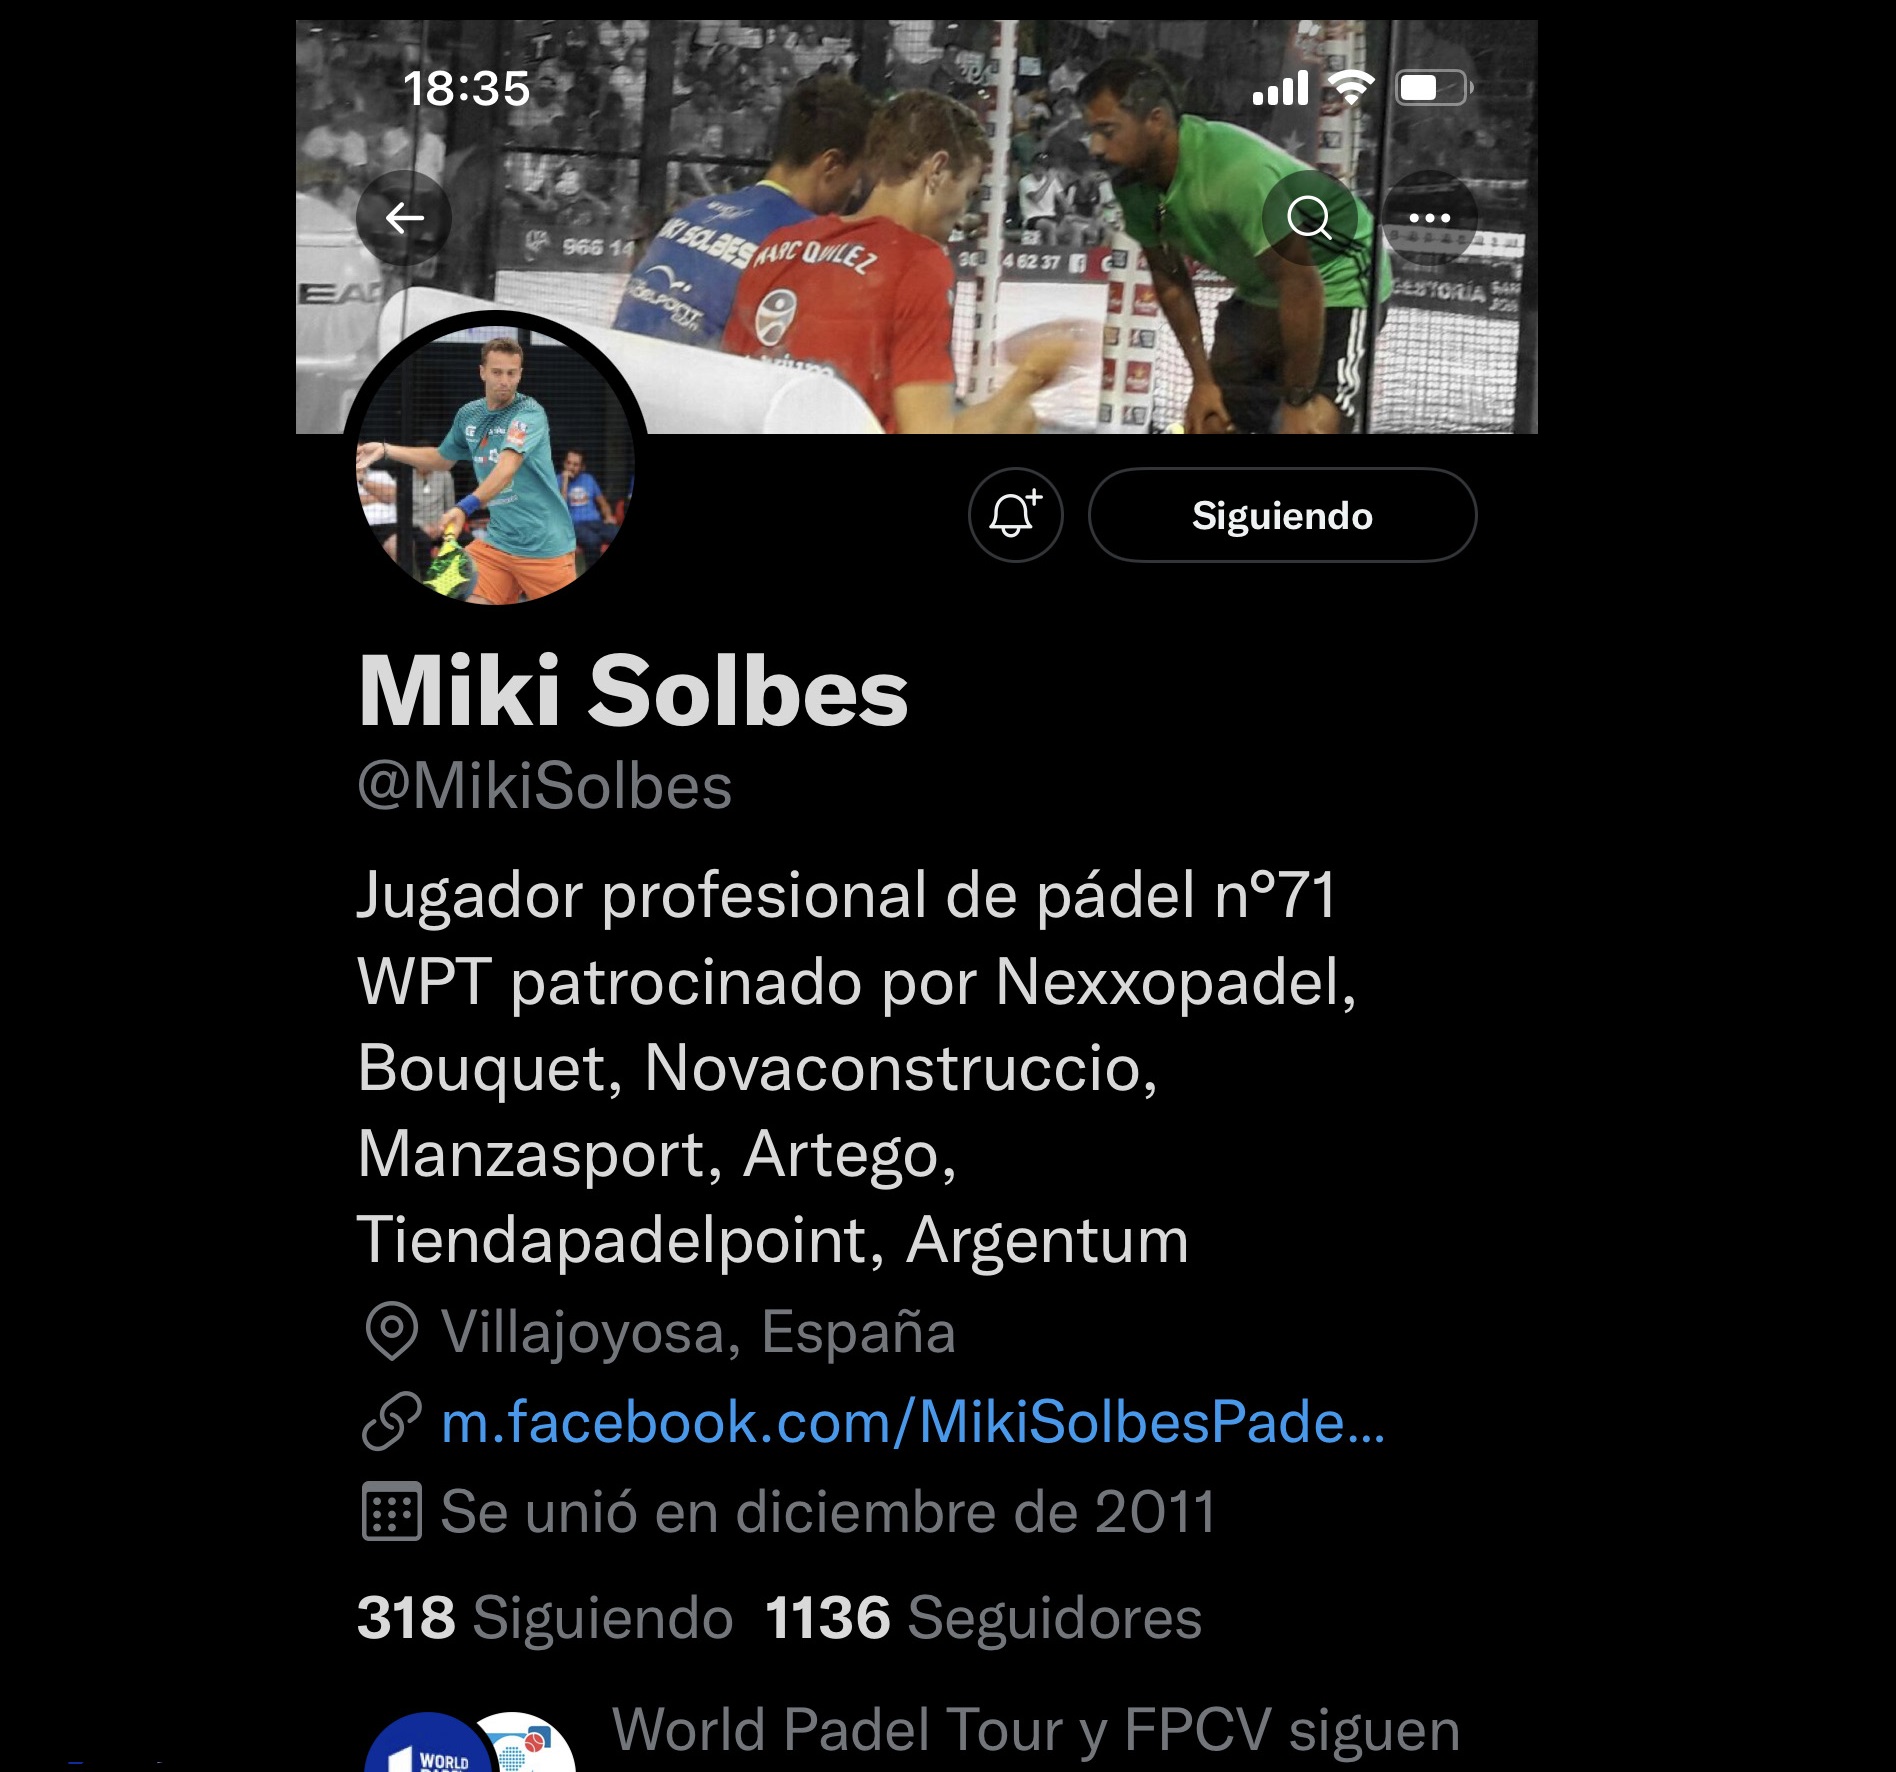Tap the back arrow icon
This screenshot has height=1772, width=1896.
click(x=404, y=217)
